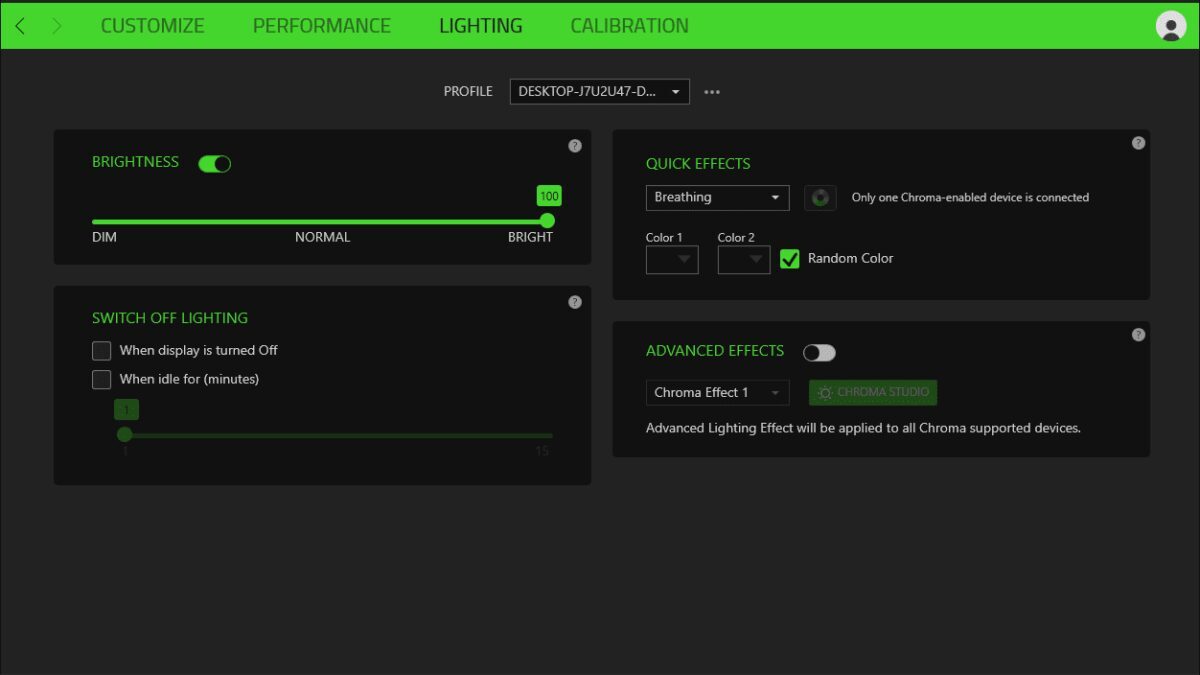Go forward with the right arrow icon
The height and width of the screenshot is (675, 1200).
pos(57,26)
